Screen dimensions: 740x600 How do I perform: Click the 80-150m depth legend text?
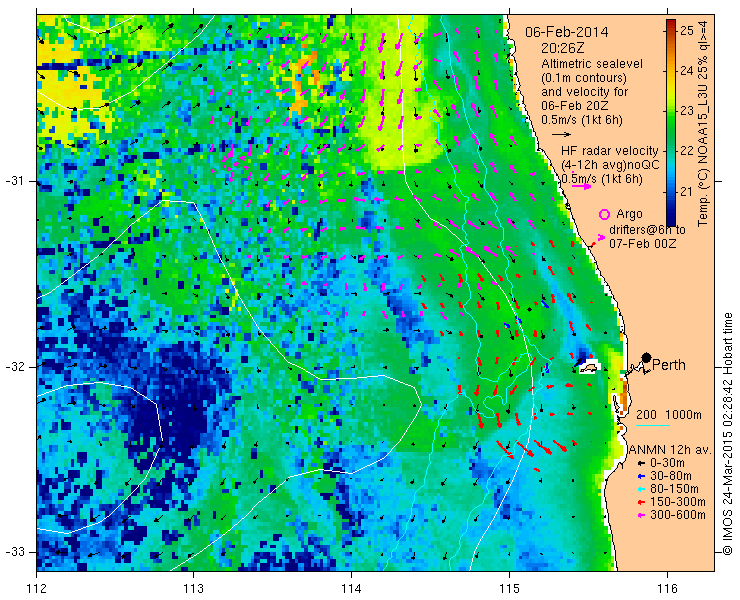(x=674, y=489)
